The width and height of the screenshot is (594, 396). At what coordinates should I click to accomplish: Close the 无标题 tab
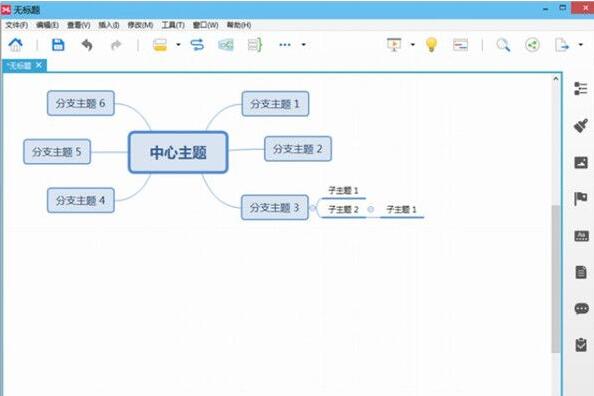[x=39, y=65]
